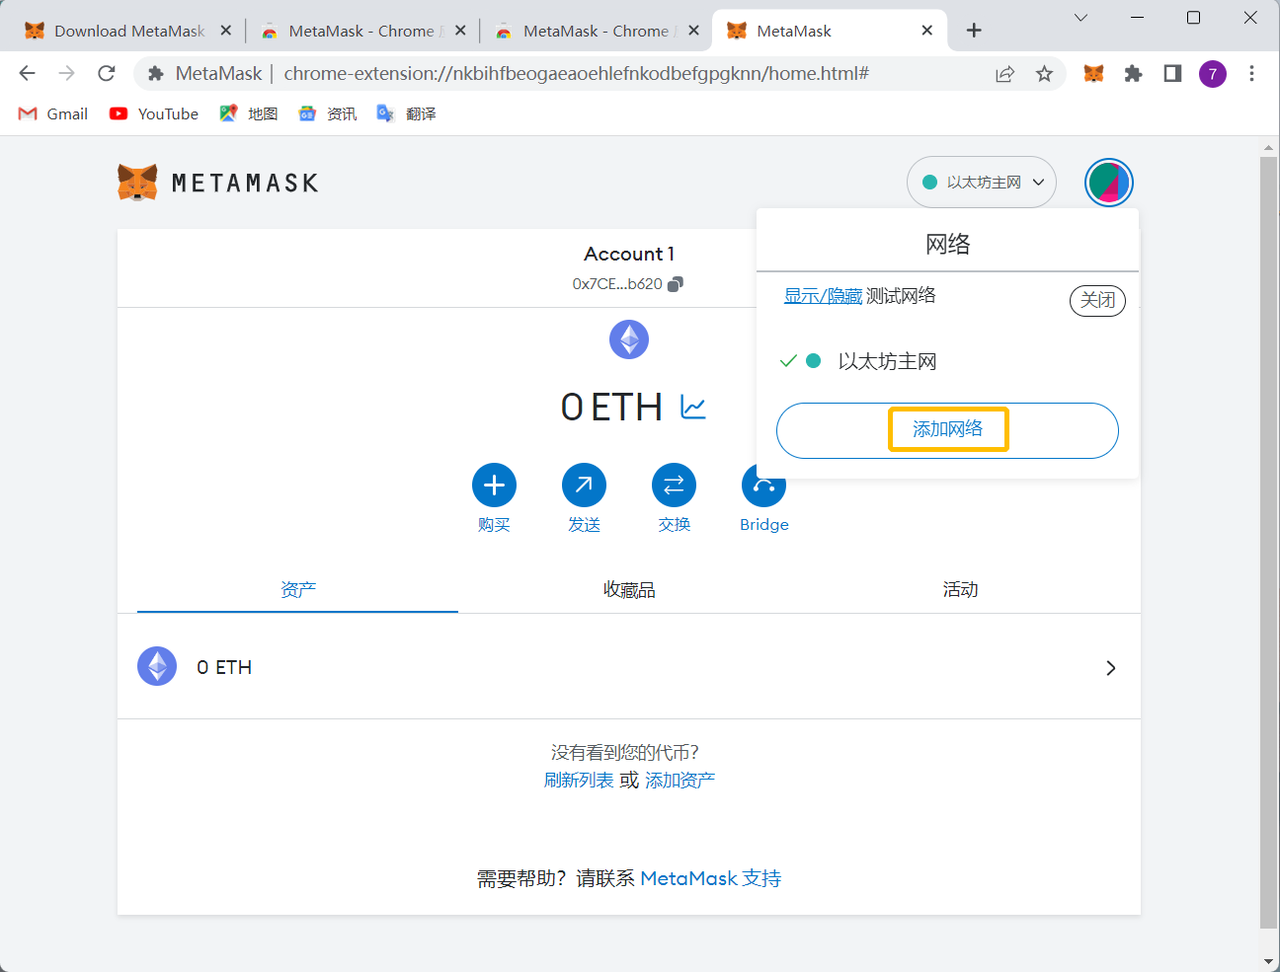Image resolution: width=1280 pixels, height=972 pixels.
Task: Reload the page
Action: (106, 73)
